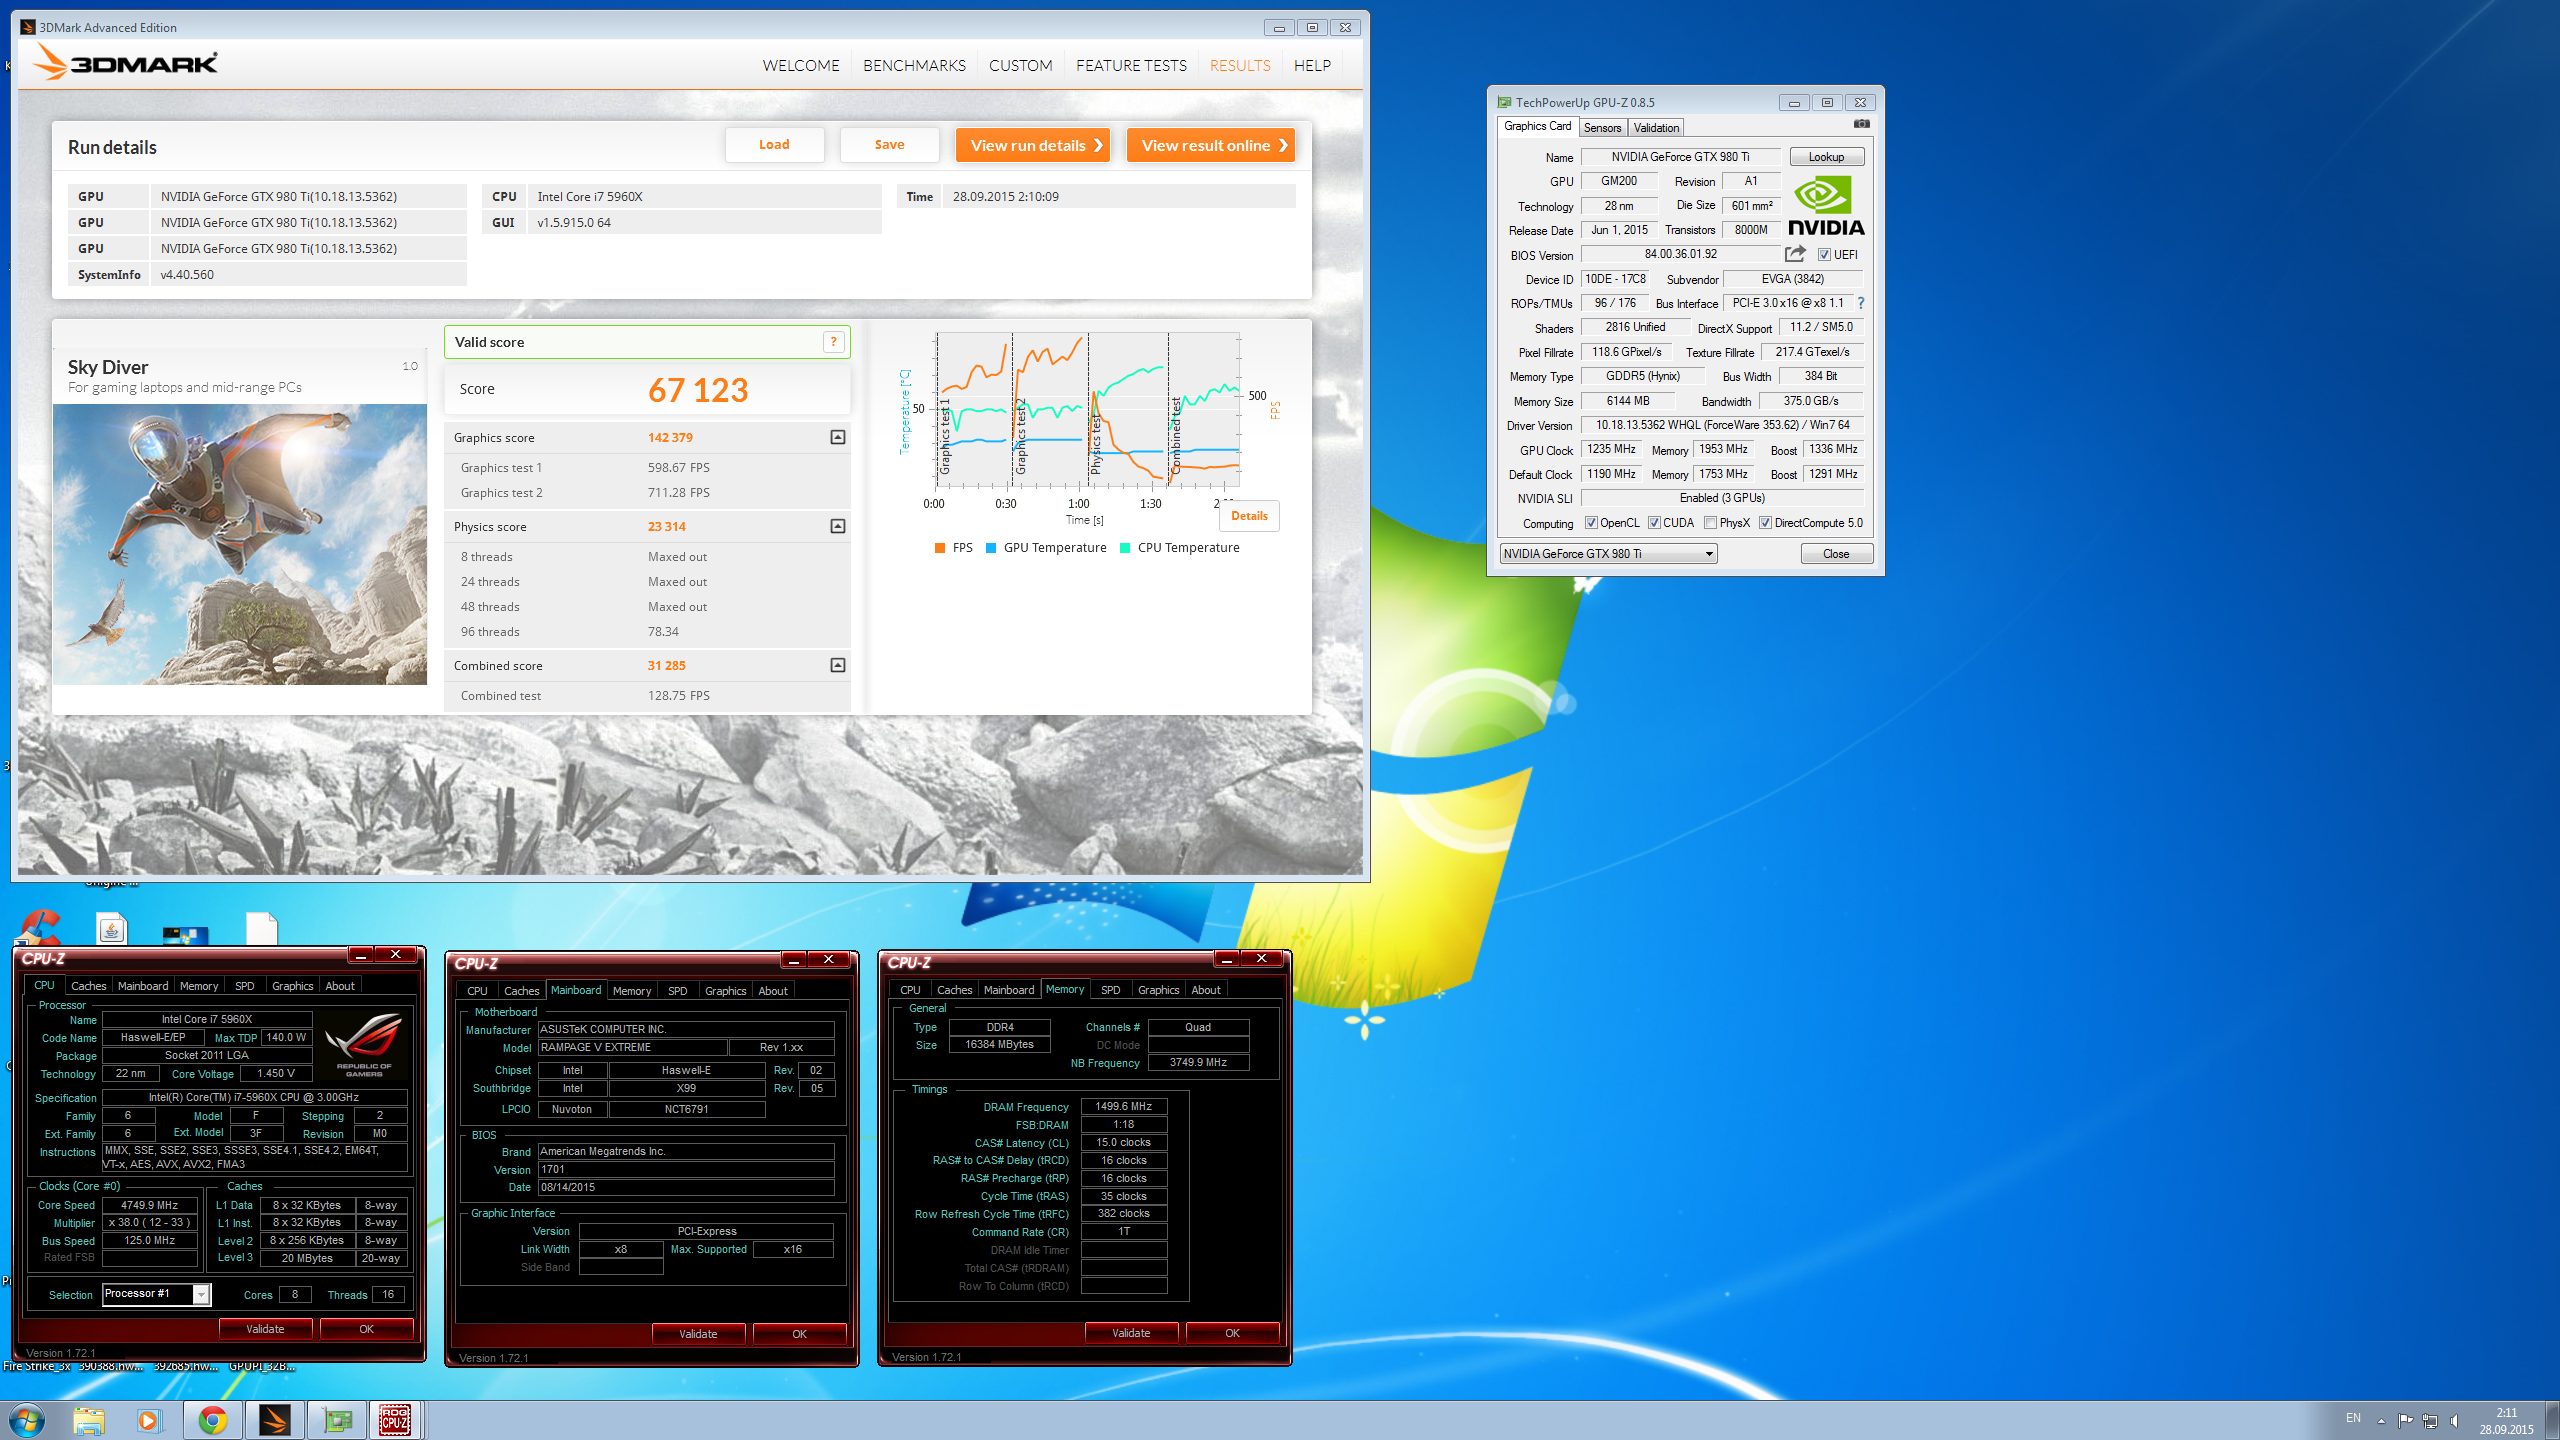Click the CCleaner desktop shortcut icon

(38, 927)
